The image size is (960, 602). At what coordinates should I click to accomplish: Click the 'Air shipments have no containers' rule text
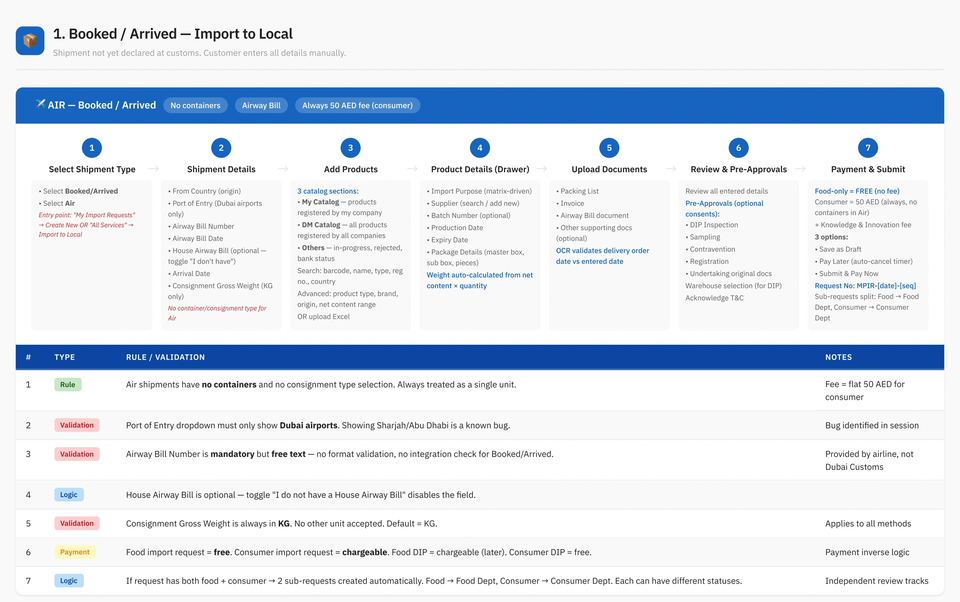(321, 385)
